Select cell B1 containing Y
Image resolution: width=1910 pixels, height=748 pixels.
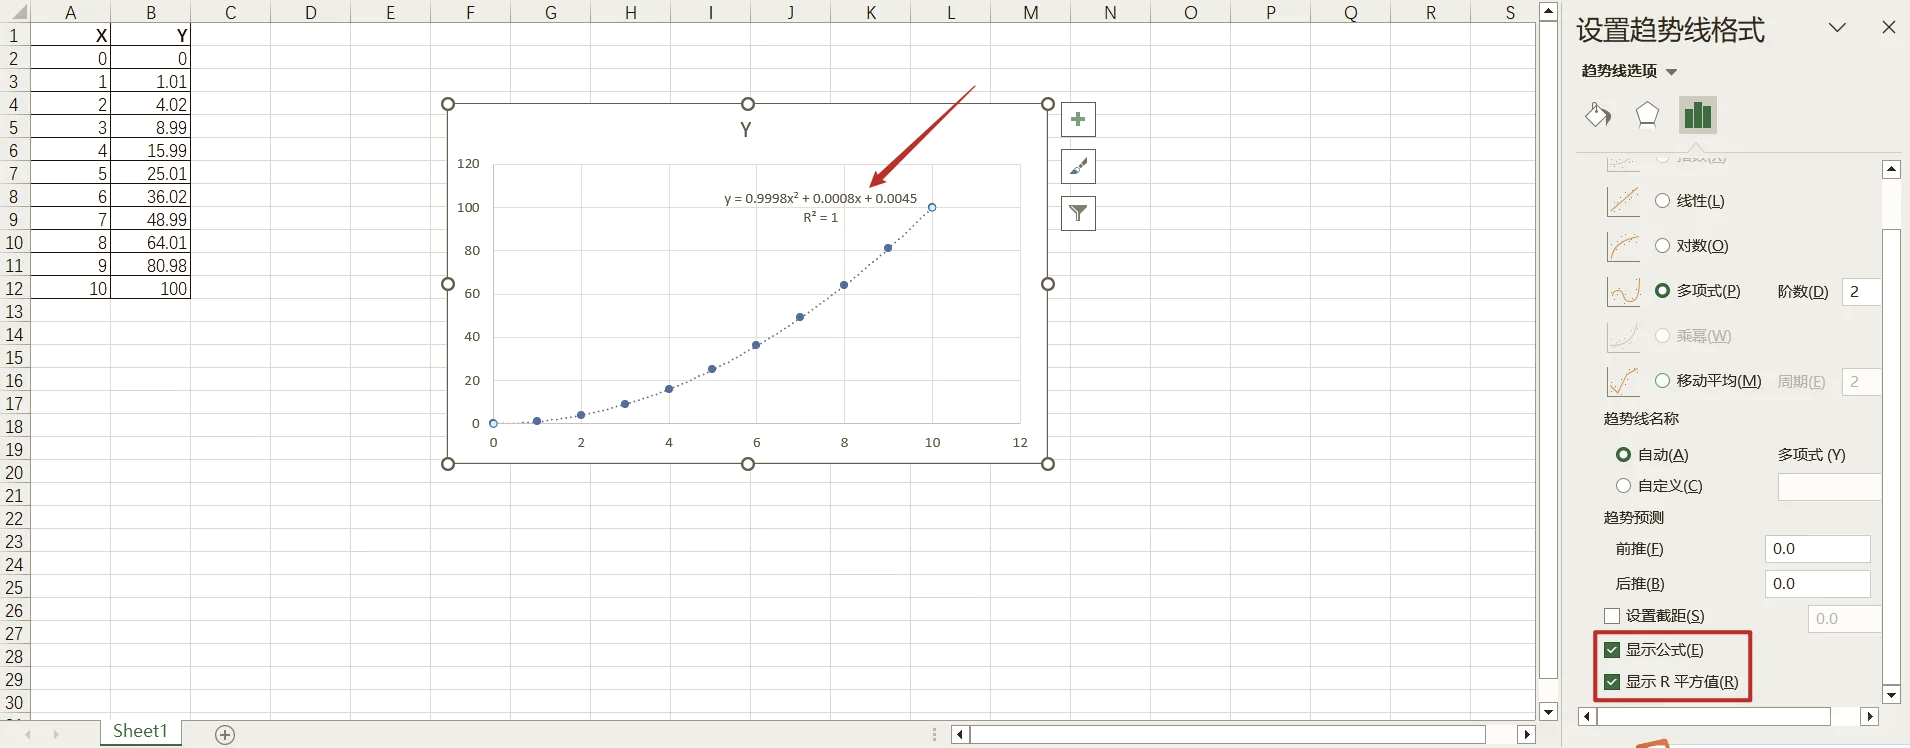[x=150, y=35]
